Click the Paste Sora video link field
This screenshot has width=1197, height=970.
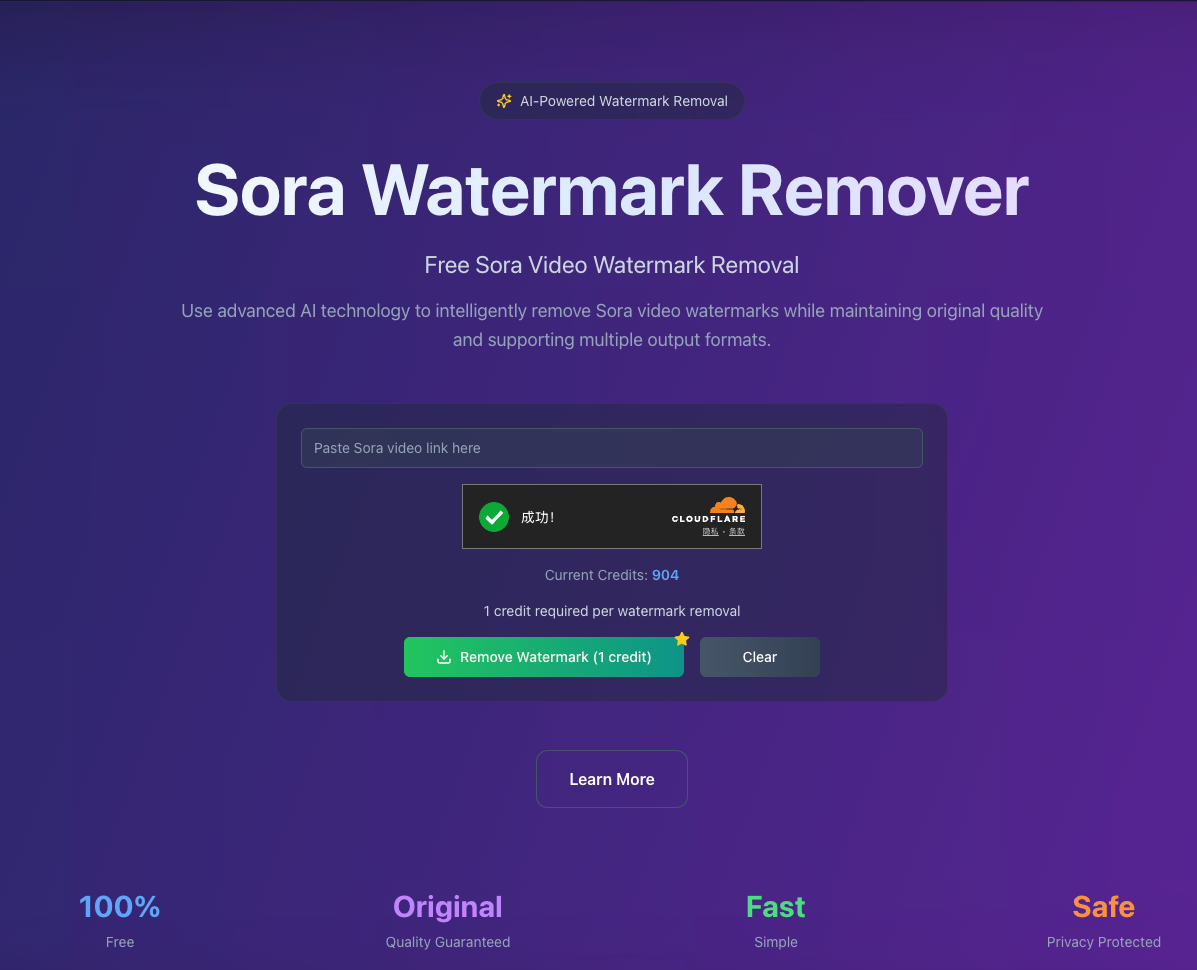pyautogui.click(x=611, y=448)
